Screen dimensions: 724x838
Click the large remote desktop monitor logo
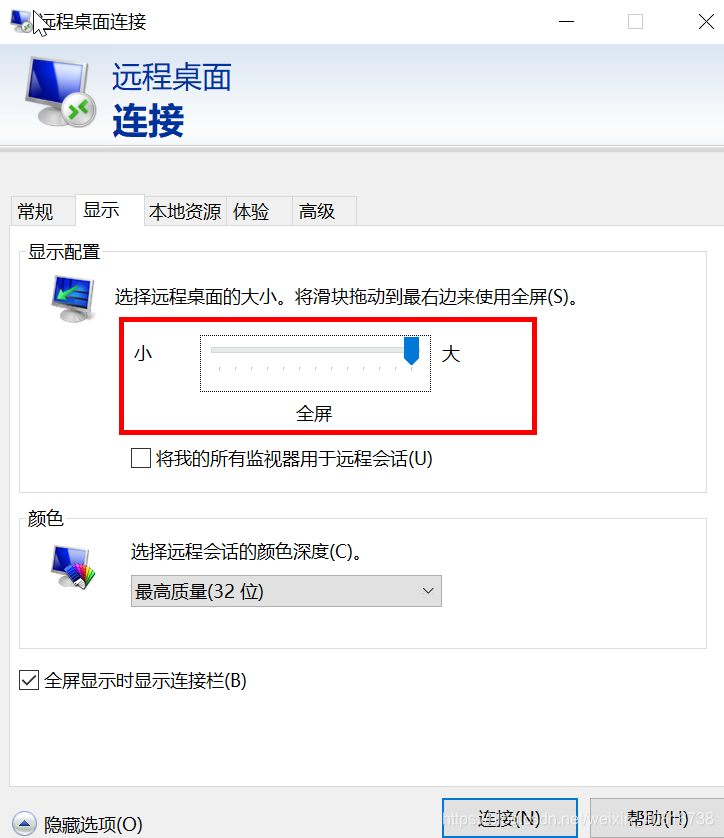[60, 92]
